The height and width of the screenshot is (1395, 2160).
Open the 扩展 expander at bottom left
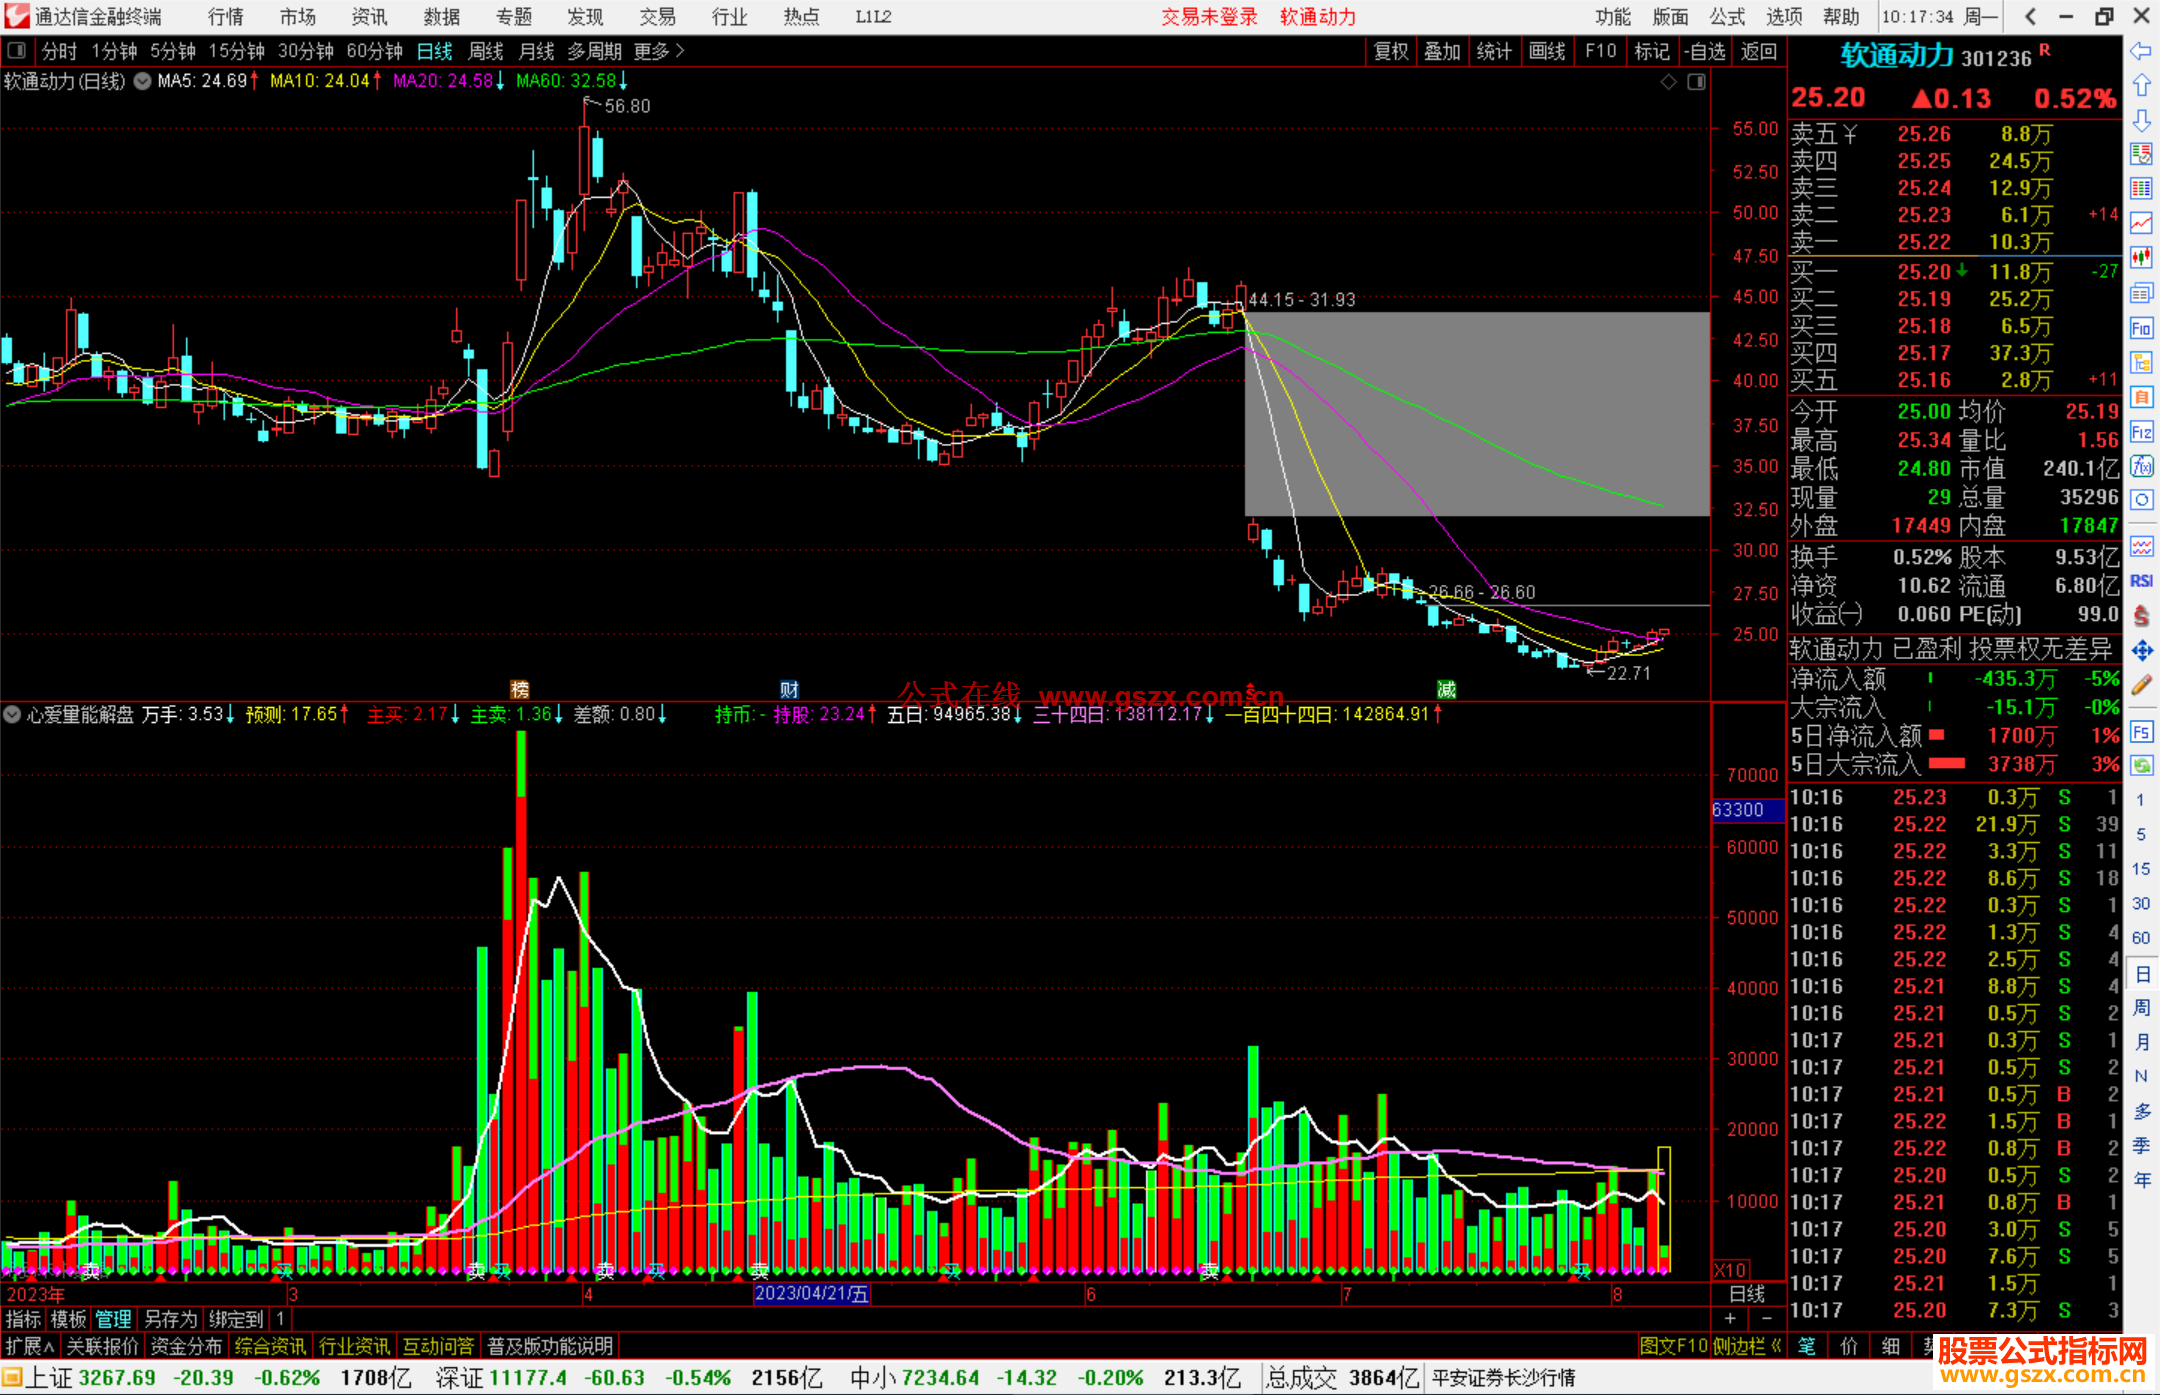[x=30, y=1346]
